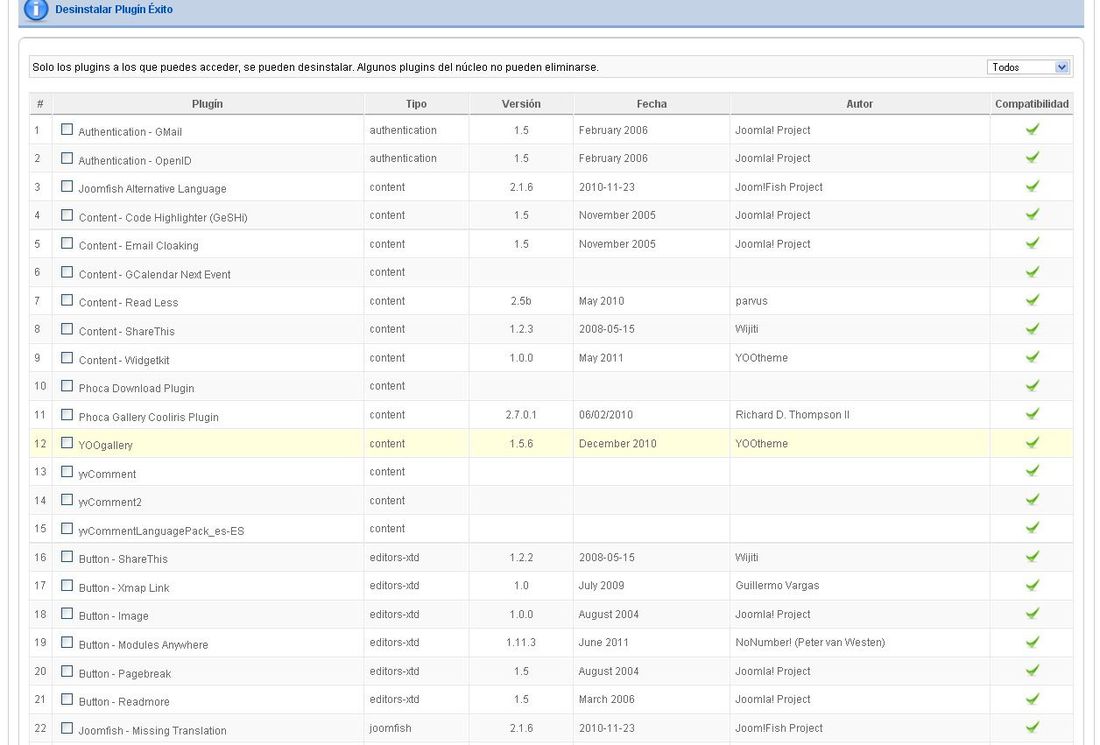This screenshot has height=745, width=1100.
Task: Click compatibility checkmark for Content - Widgetkit
Action: pos(1032,357)
